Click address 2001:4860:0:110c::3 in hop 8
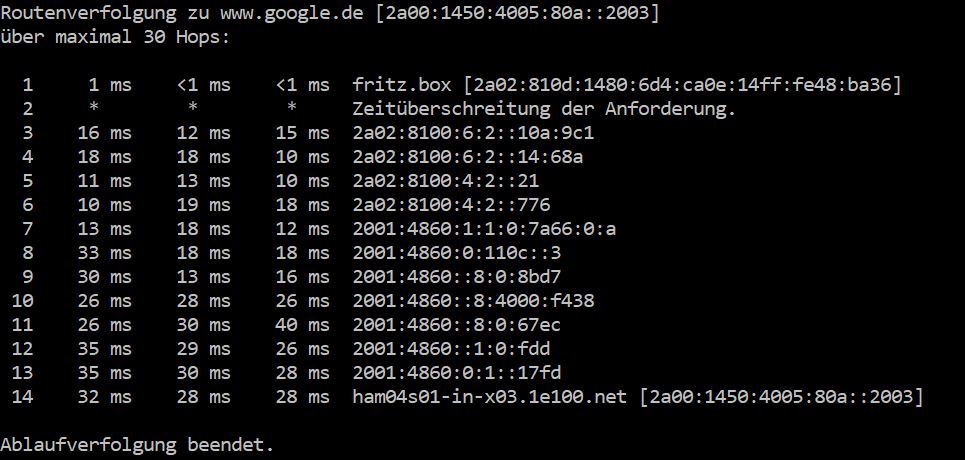 click(457, 253)
